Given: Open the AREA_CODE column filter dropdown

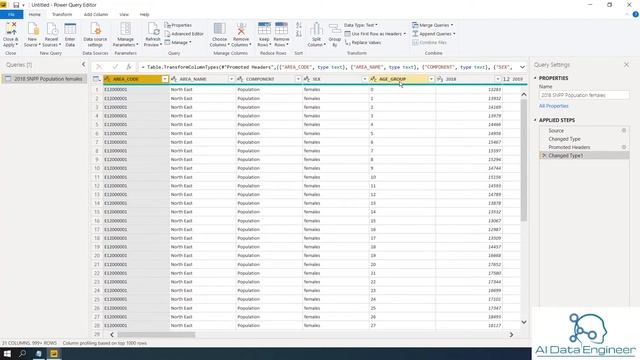Looking at the screenshot, I should point(164,79).
